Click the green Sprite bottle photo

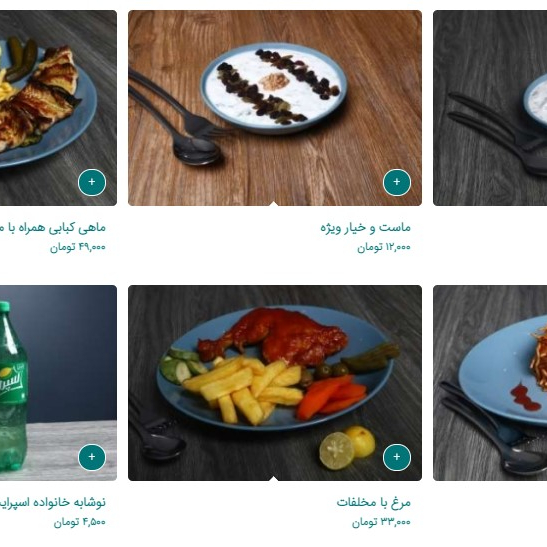pyautogui.click(x=58, y=383)
